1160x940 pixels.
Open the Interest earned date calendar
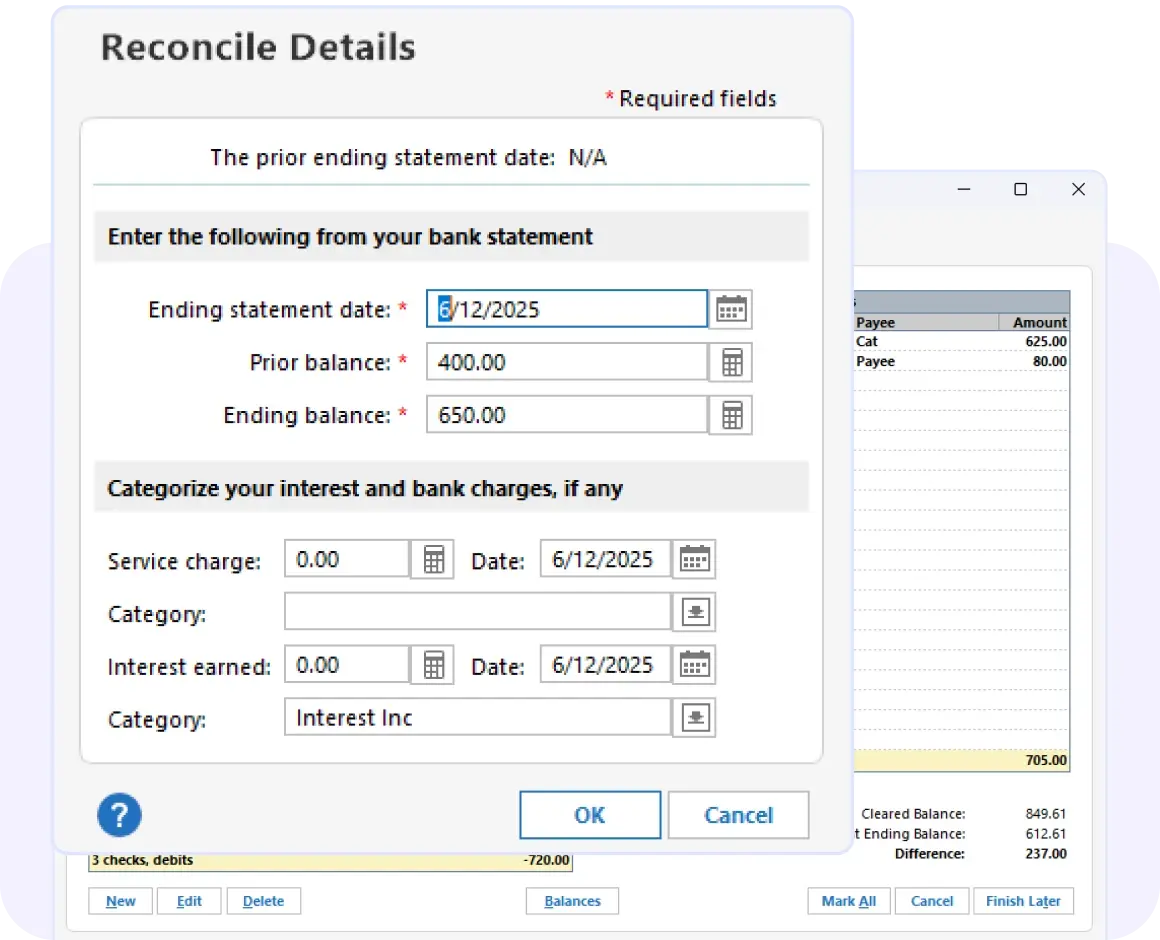point(694,664)
